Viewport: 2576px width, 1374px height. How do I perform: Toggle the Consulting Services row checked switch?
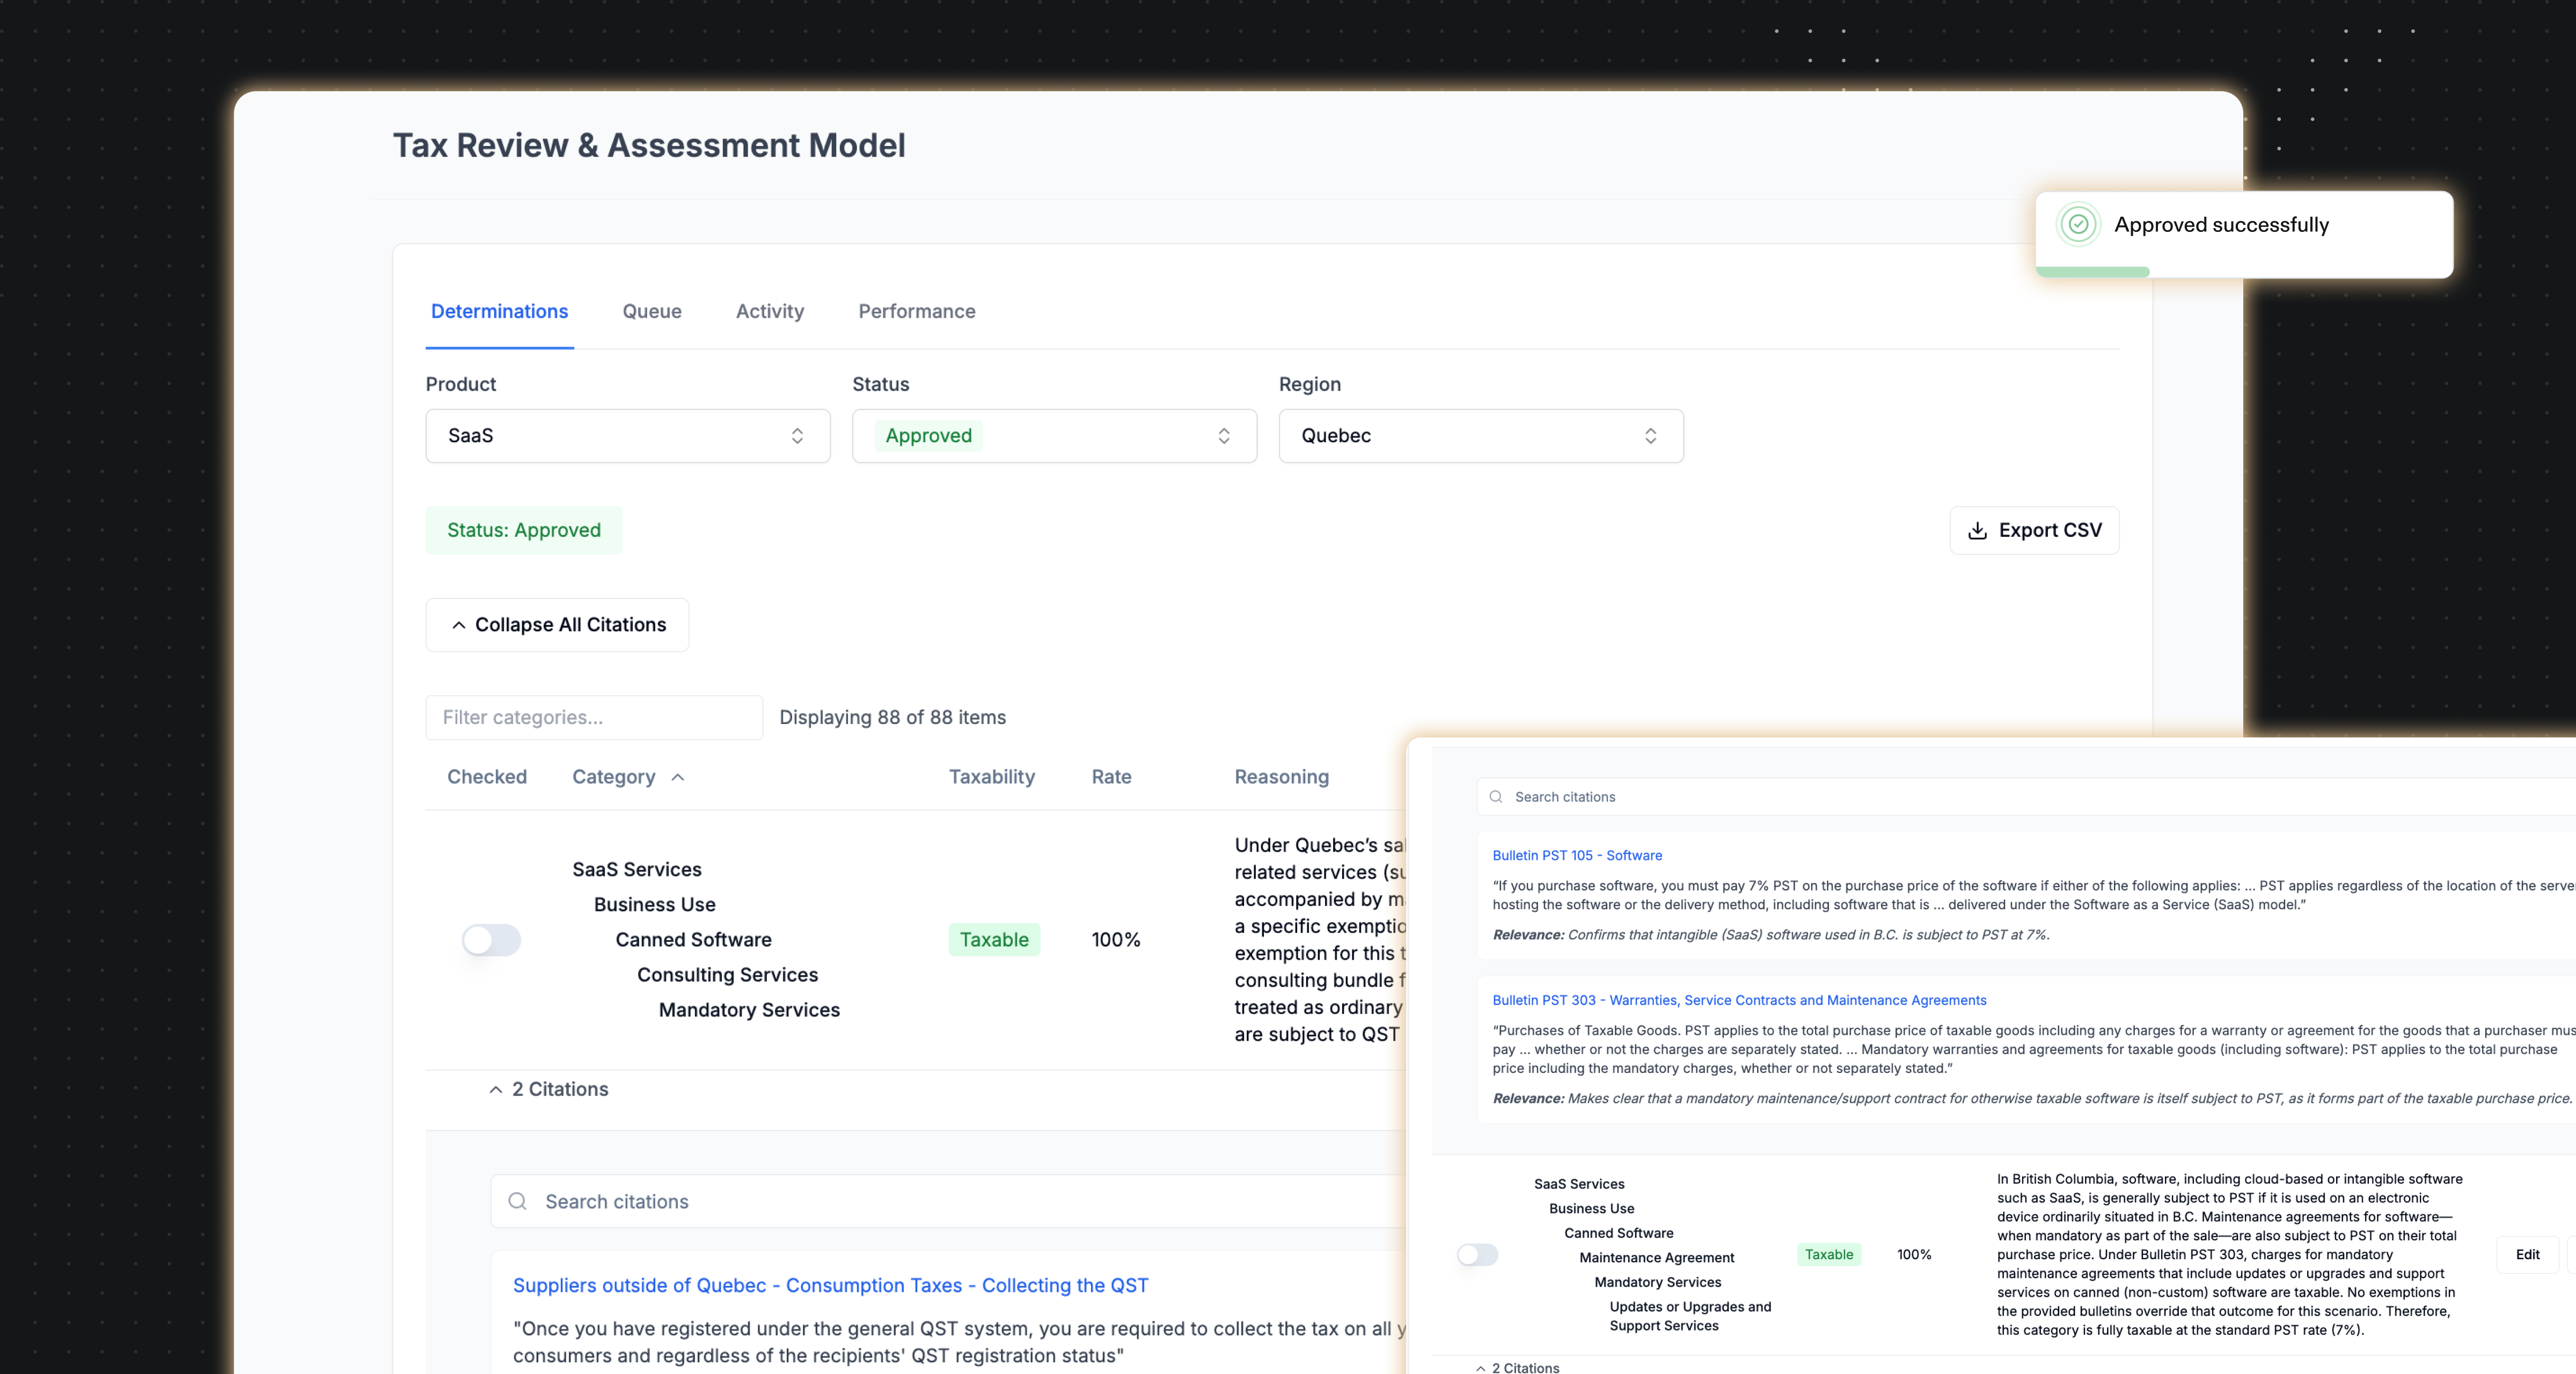pyautogui.click(x=491, y=940)
